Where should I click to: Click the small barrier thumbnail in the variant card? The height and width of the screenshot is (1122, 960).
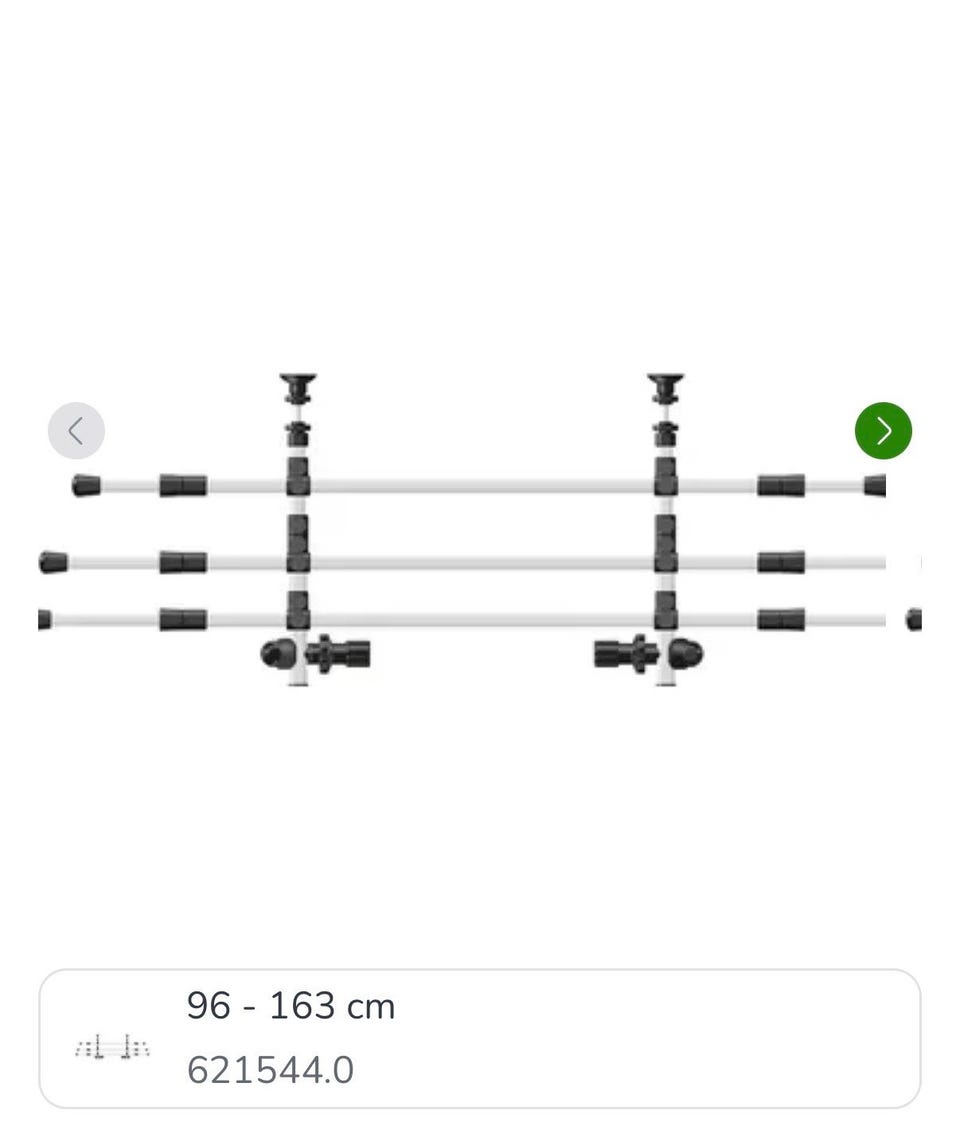[112, 1047]
